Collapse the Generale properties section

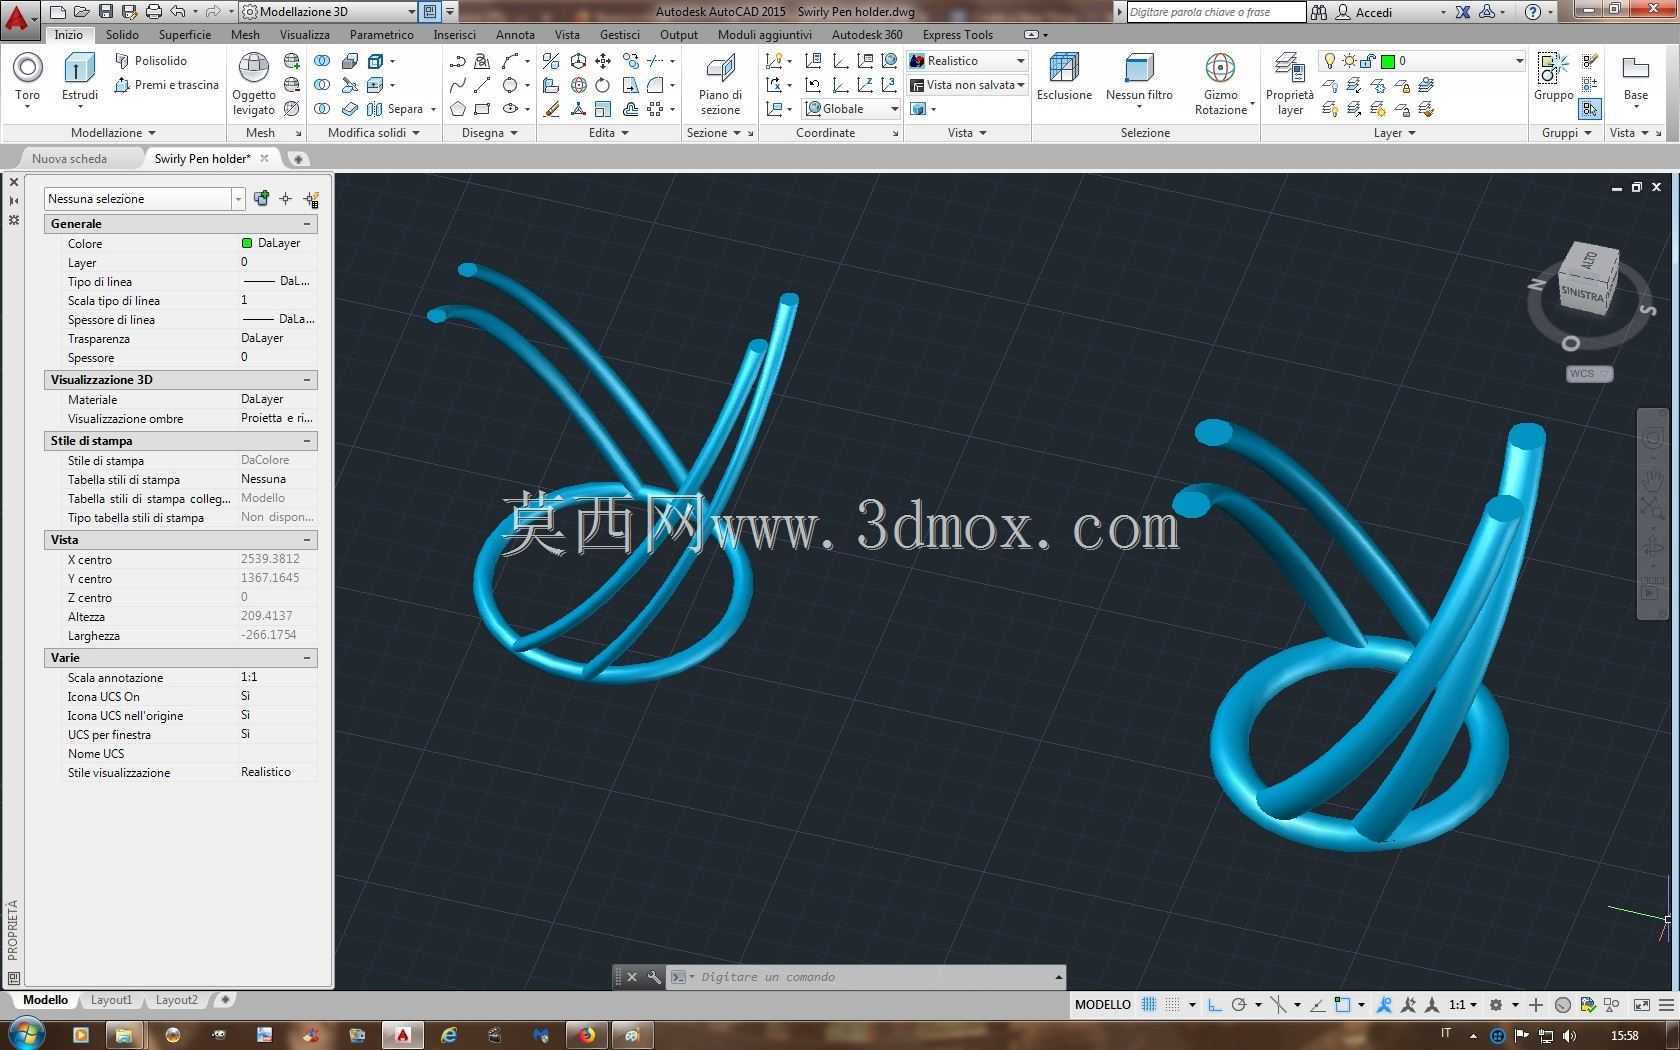coord(307,224)
